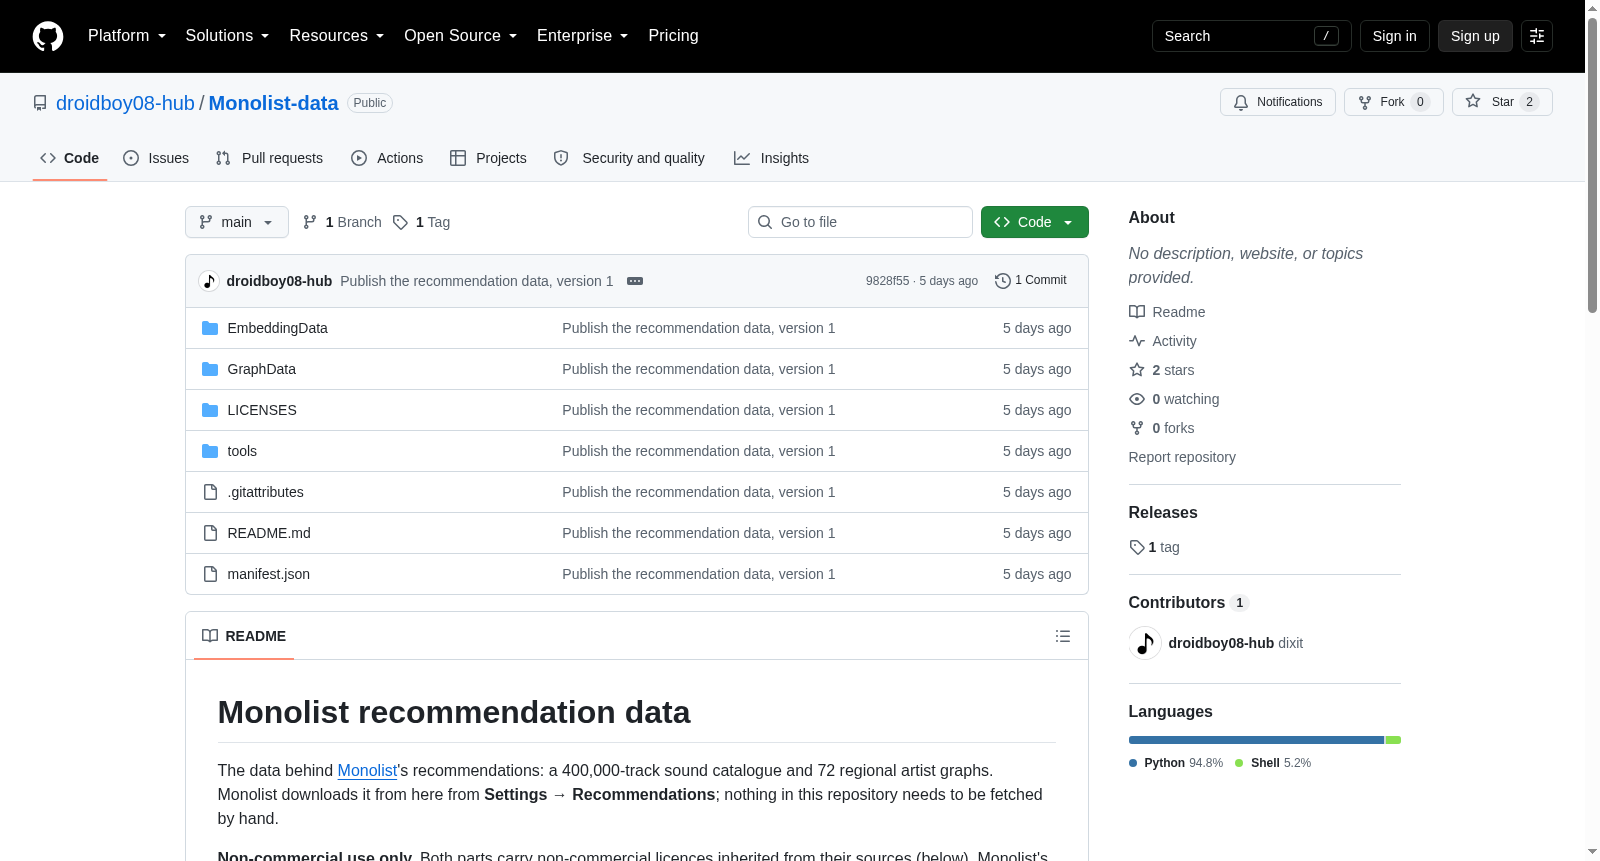Expand the Platform menu

[x=127, y=36]
